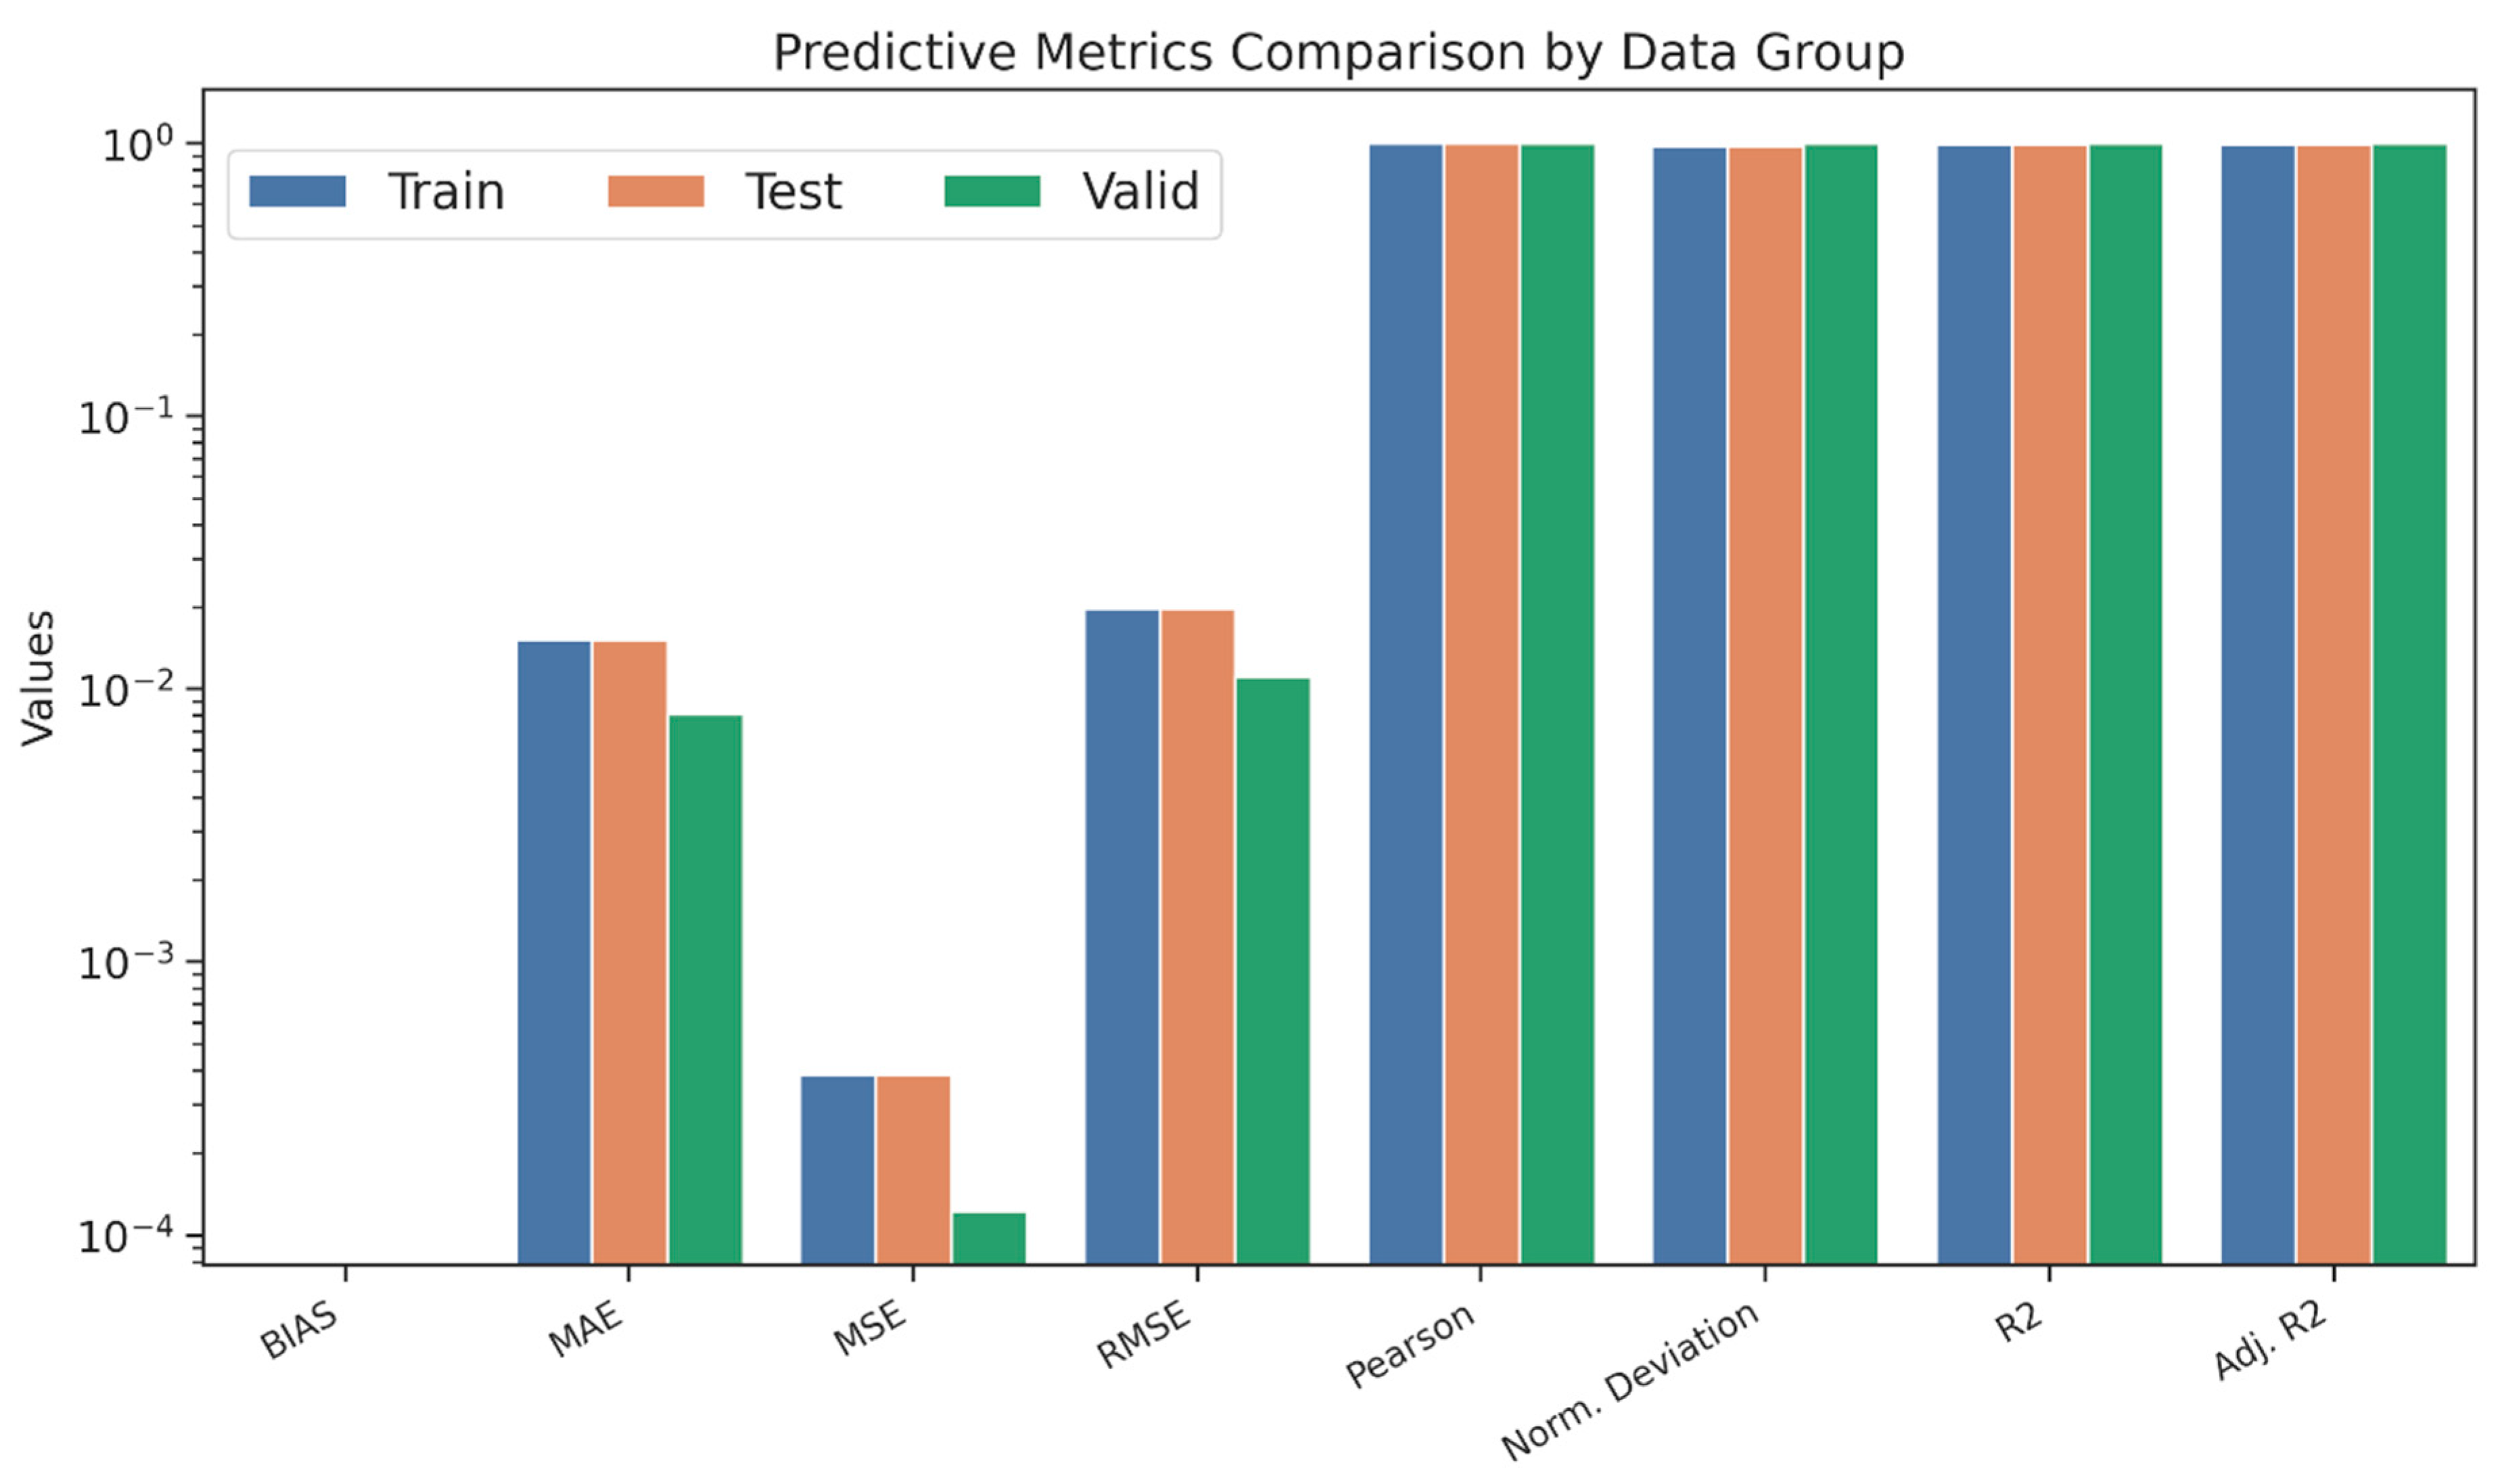Click the blue Train bar for Pearson
2498x1484 pixels.
pyautogui.click(x=1405, y=704)
